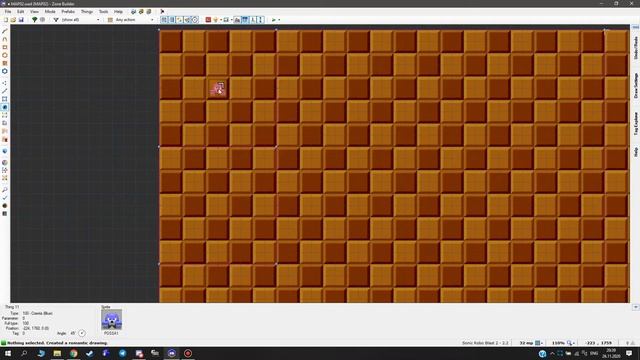Open the Telegram icon in taskbar
The height and width of the screenshot is (360, 640).
[x=122, y=353]
